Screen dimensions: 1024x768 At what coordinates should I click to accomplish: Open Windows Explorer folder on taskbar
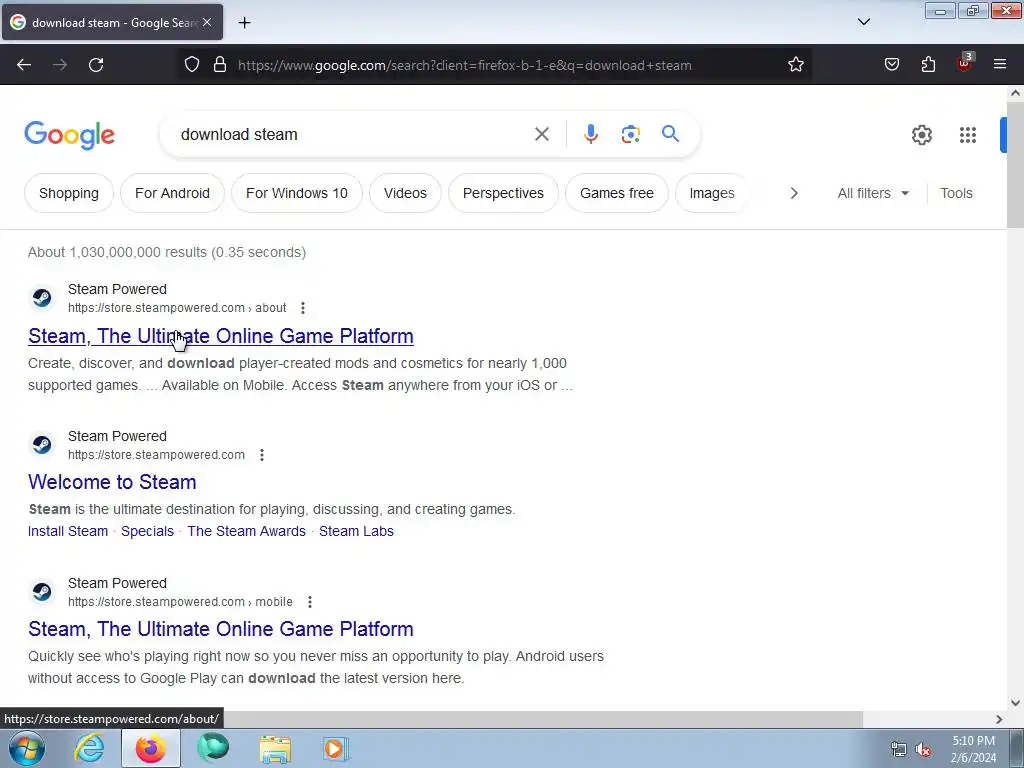point(275,748)
